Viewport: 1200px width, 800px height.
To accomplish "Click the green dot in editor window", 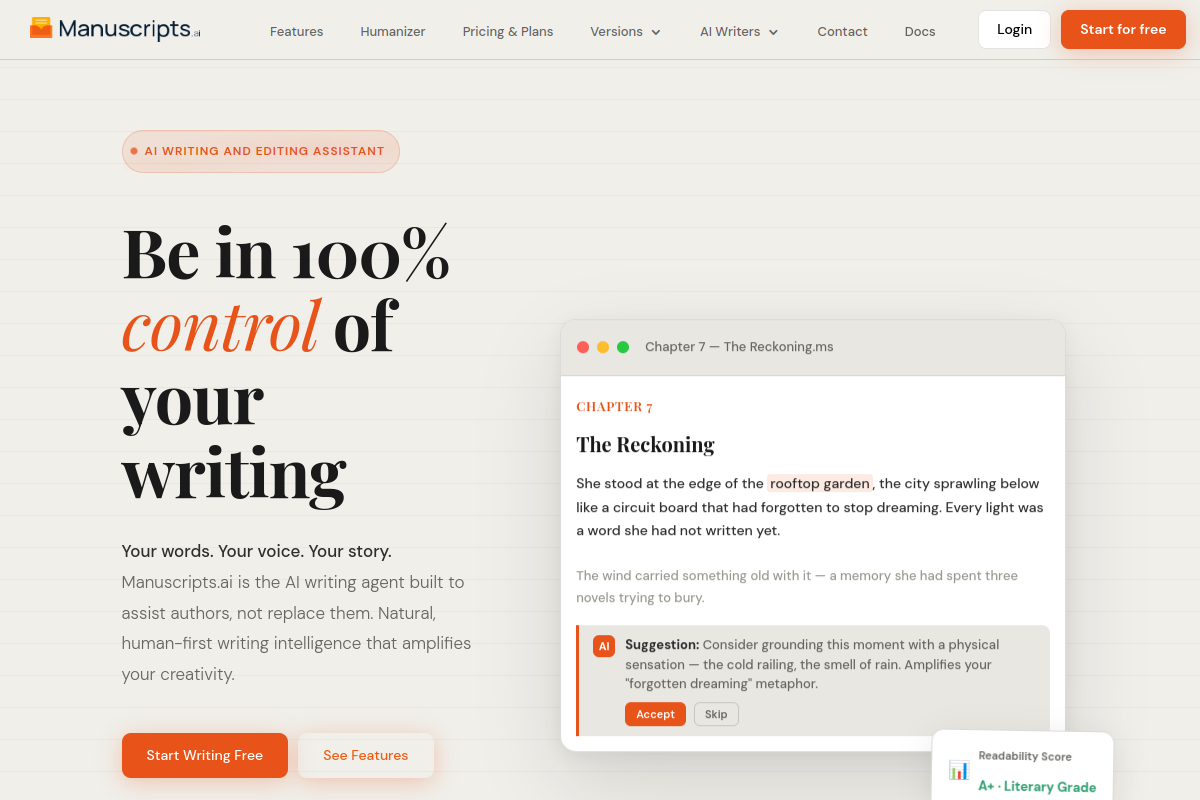I will click(x=623, y=347).
